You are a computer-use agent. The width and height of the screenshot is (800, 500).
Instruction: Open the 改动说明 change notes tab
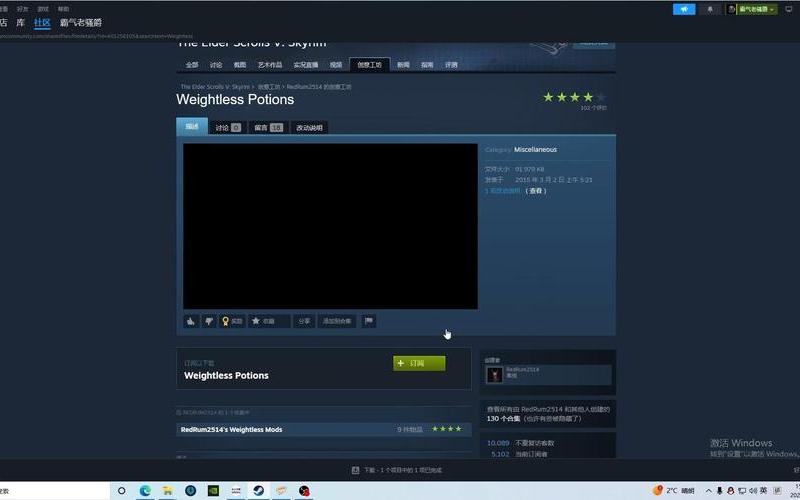coord(309,128)
